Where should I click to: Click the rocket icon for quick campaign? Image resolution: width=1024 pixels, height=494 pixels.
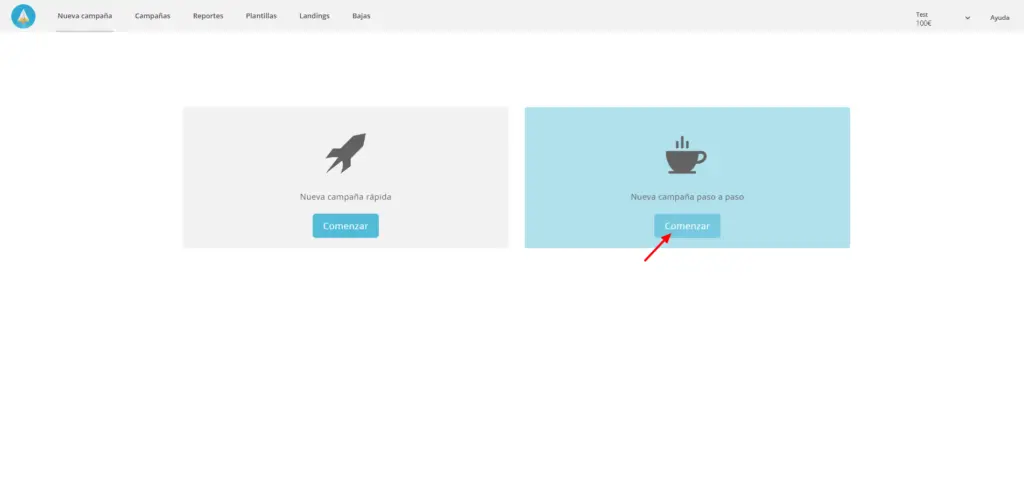coord(346,153)
